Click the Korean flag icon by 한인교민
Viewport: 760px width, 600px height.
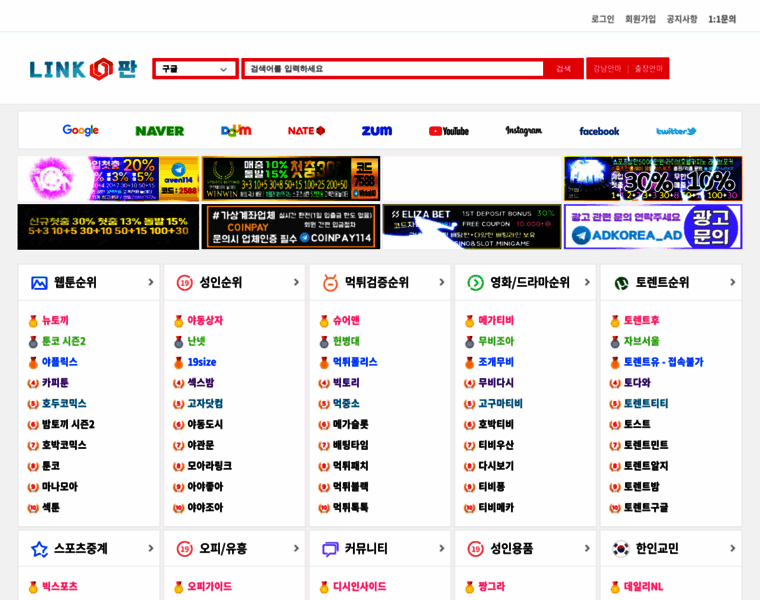click(x=621, y=549)
